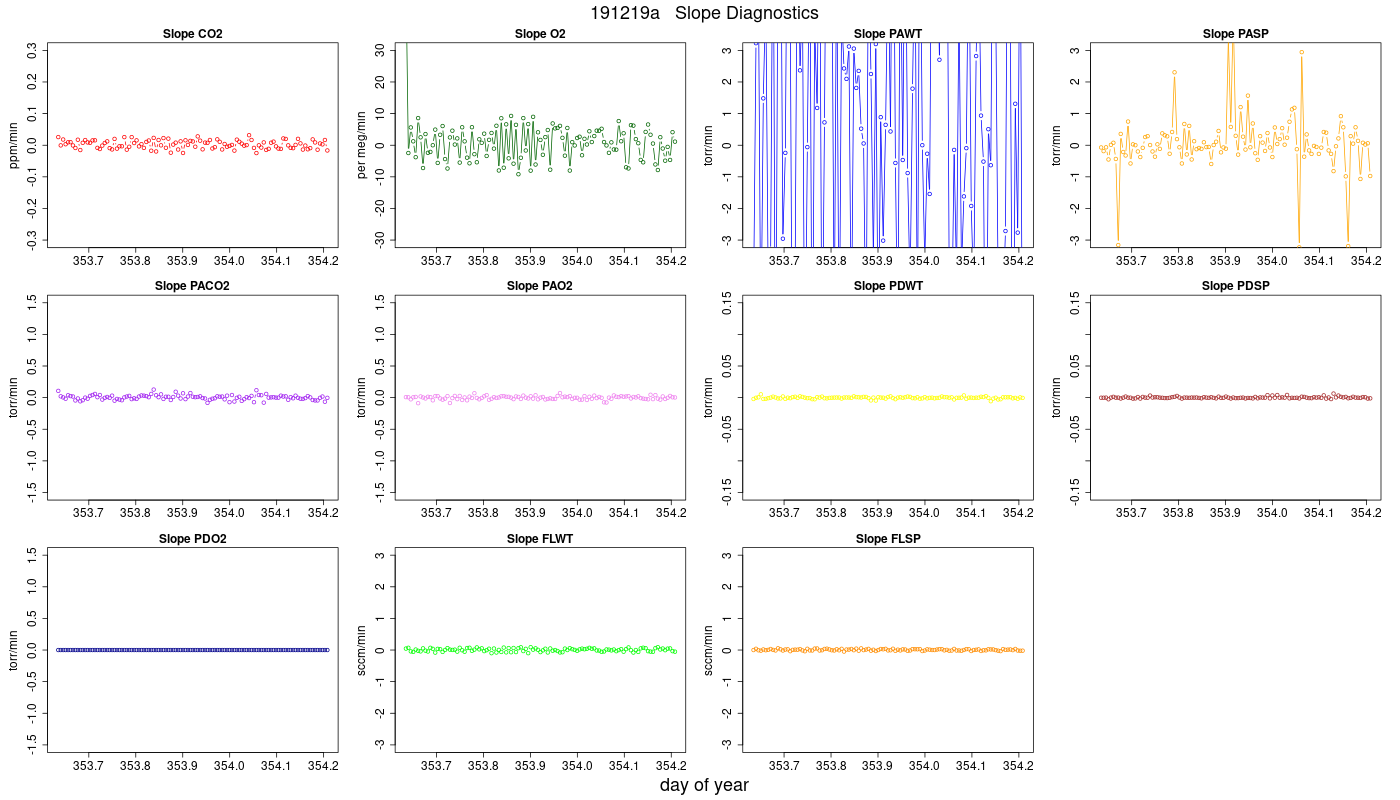Click the pink data series in Slope PAO2
Screen dimensions: 1400x800
click(540, 397)
